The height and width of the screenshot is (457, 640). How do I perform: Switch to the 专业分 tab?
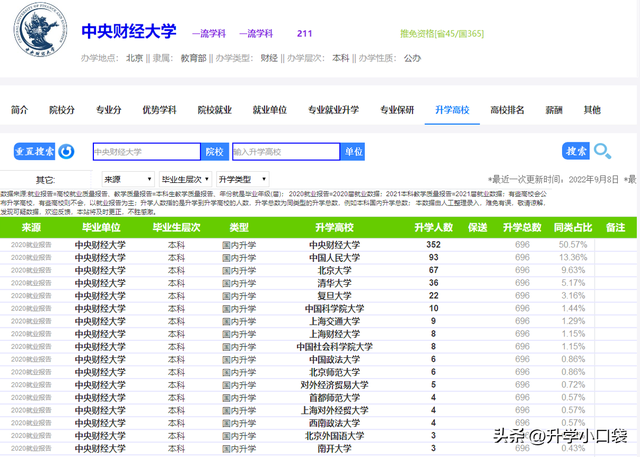pyautogui.click(x=109, y=110)
